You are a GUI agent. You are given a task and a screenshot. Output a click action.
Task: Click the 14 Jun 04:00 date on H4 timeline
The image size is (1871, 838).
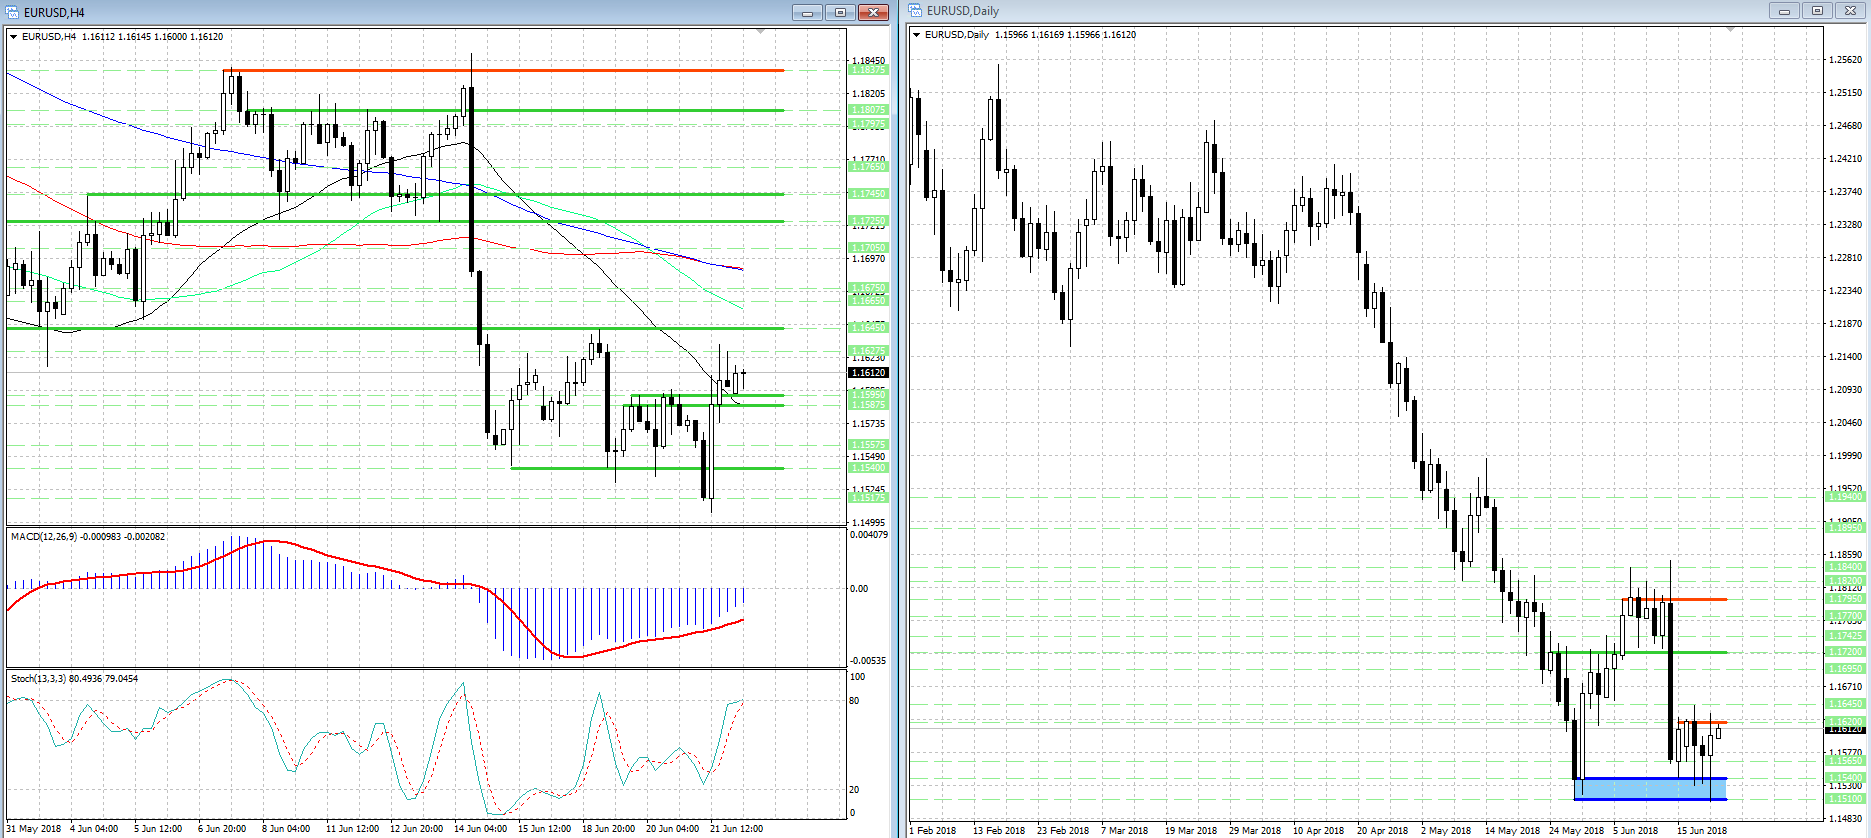(x=481, y=829)
